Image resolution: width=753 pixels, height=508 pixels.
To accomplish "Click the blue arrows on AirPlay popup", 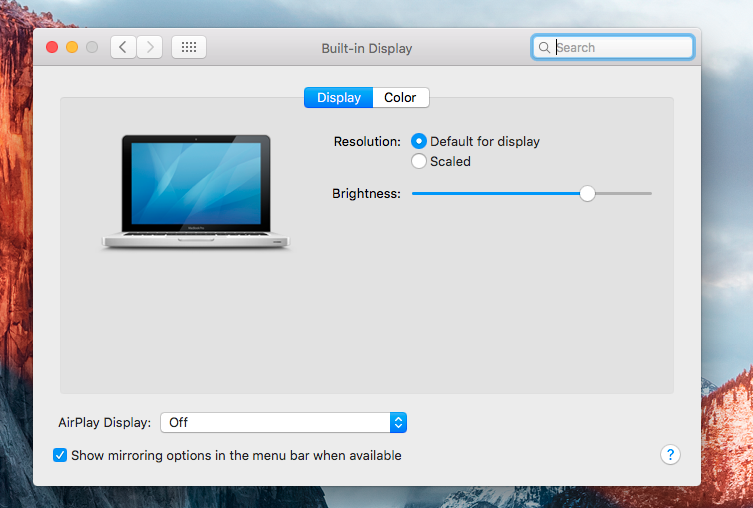I will [398, 422].
